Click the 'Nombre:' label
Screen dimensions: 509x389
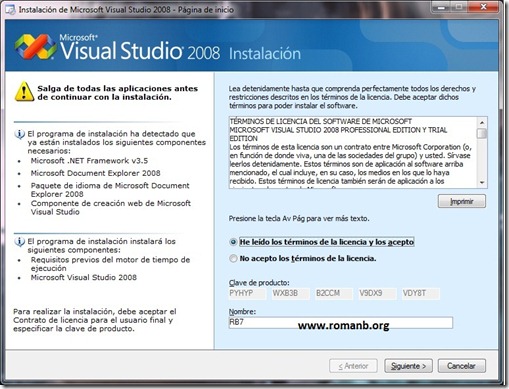tap(242, 312)
